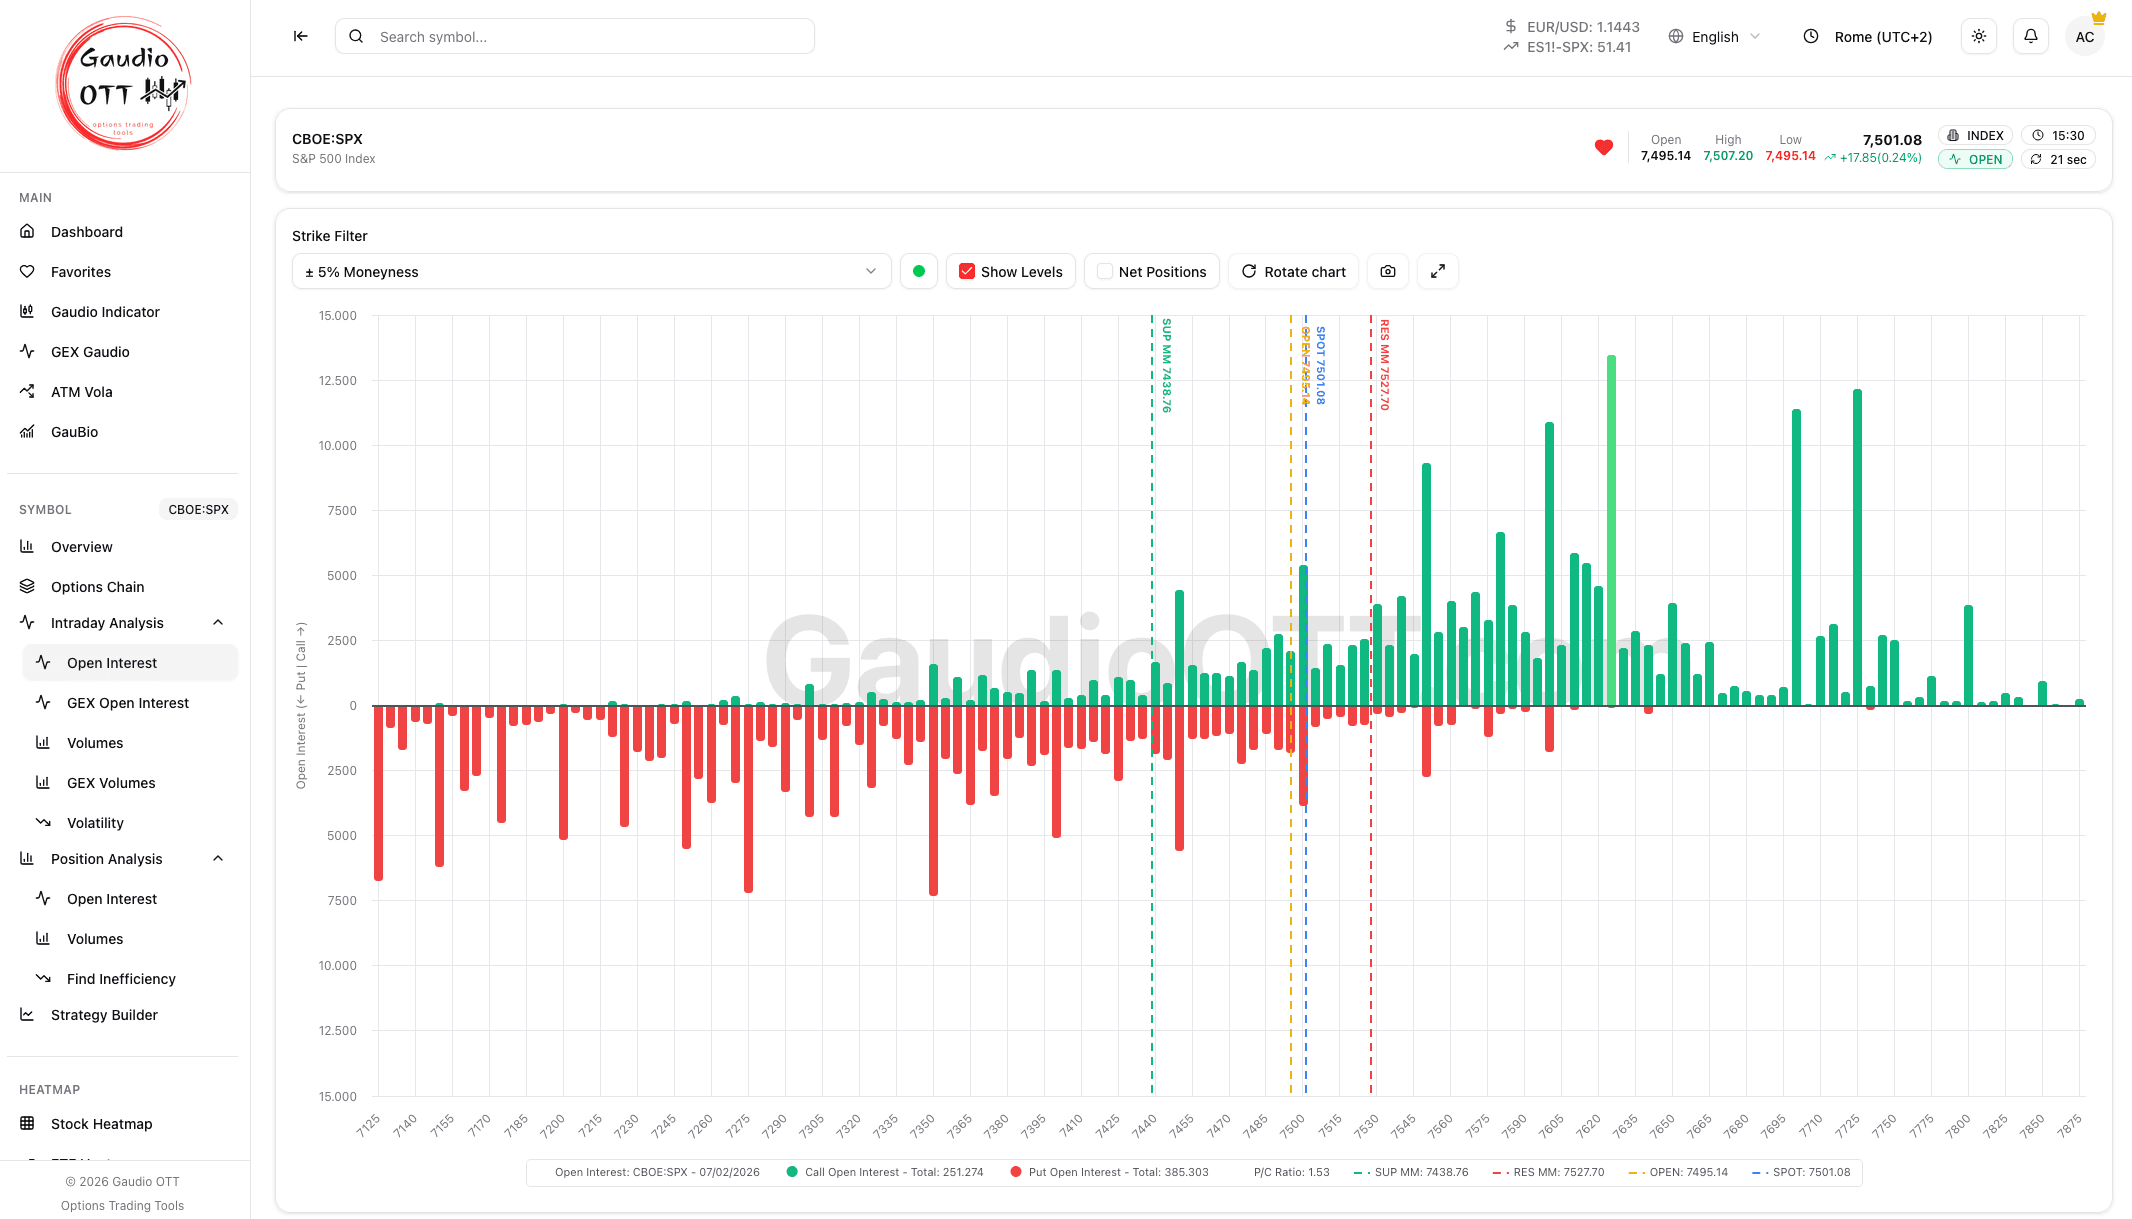The image size is (2132, 1219).
Task: Click the 21 sec refresh countdown
Action: tap(2058, 159)
